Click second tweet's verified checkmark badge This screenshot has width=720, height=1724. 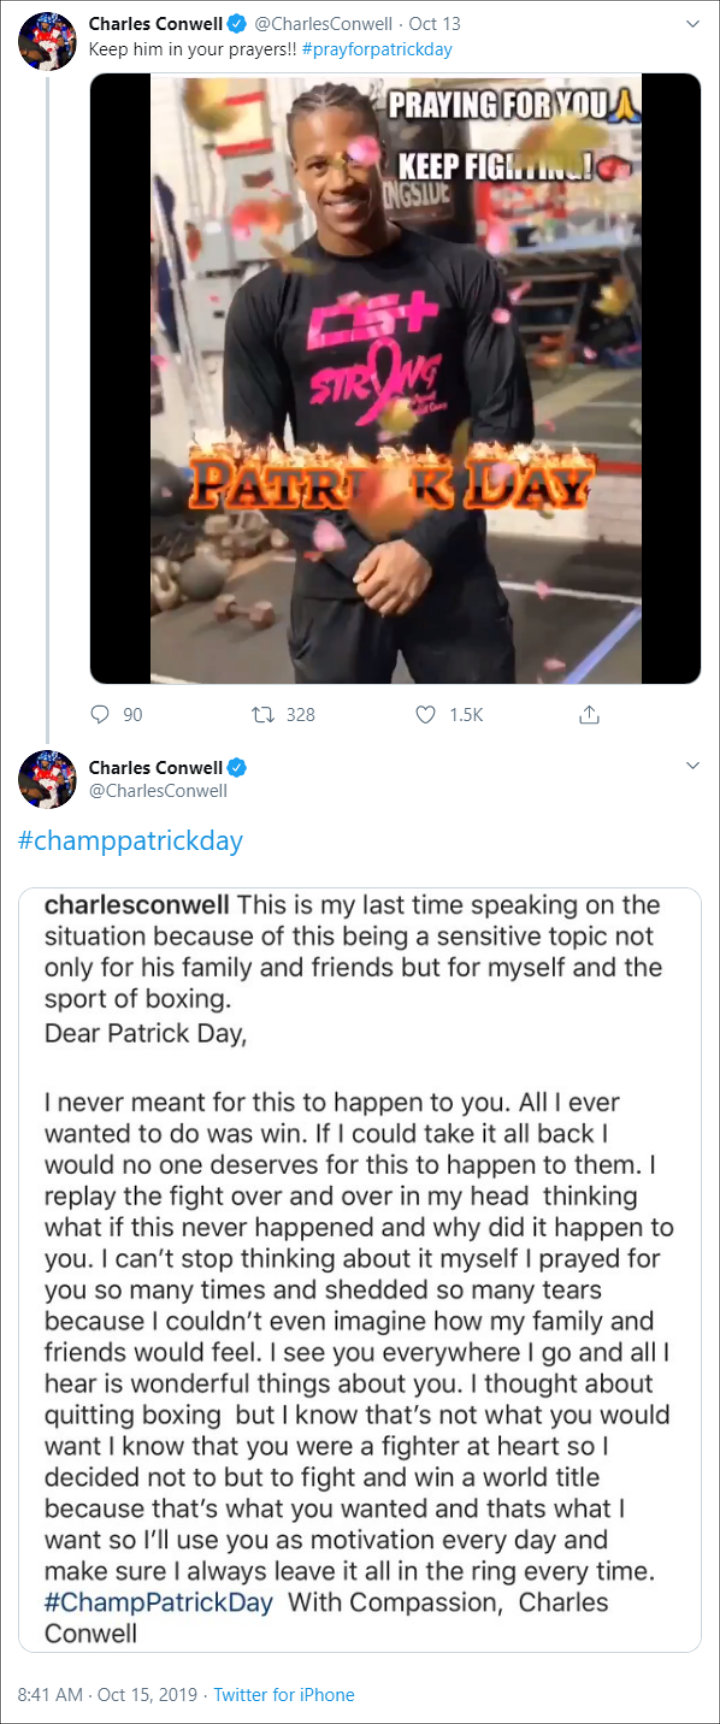pyautogui.click(x=237, y=768)
